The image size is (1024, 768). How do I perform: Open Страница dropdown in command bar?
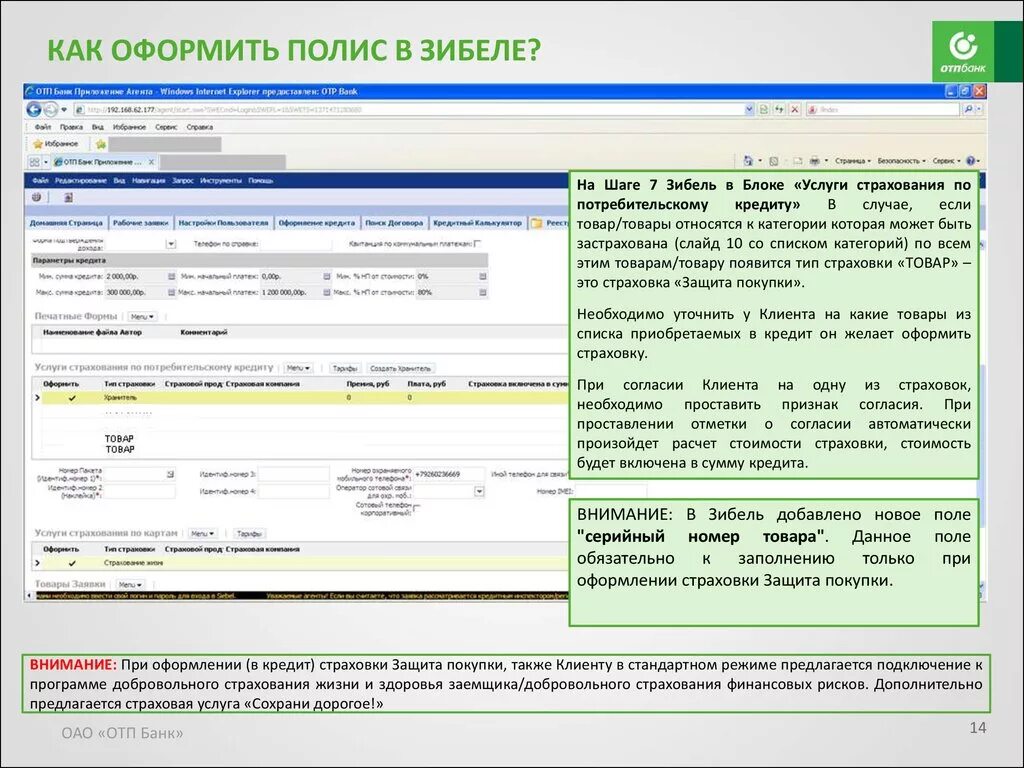[x=852, y=161]
